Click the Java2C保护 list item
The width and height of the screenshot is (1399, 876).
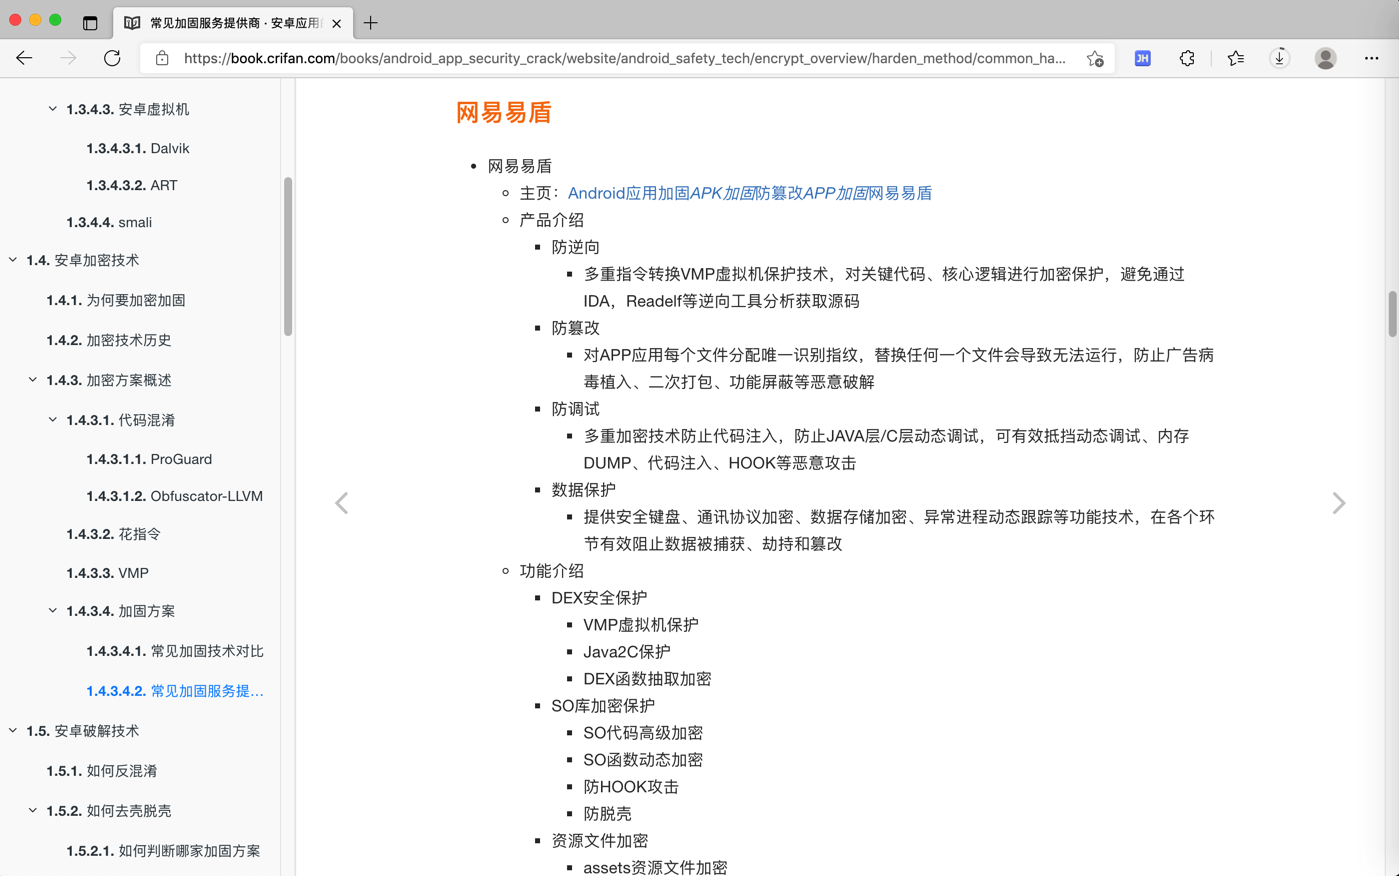(627, 652)
